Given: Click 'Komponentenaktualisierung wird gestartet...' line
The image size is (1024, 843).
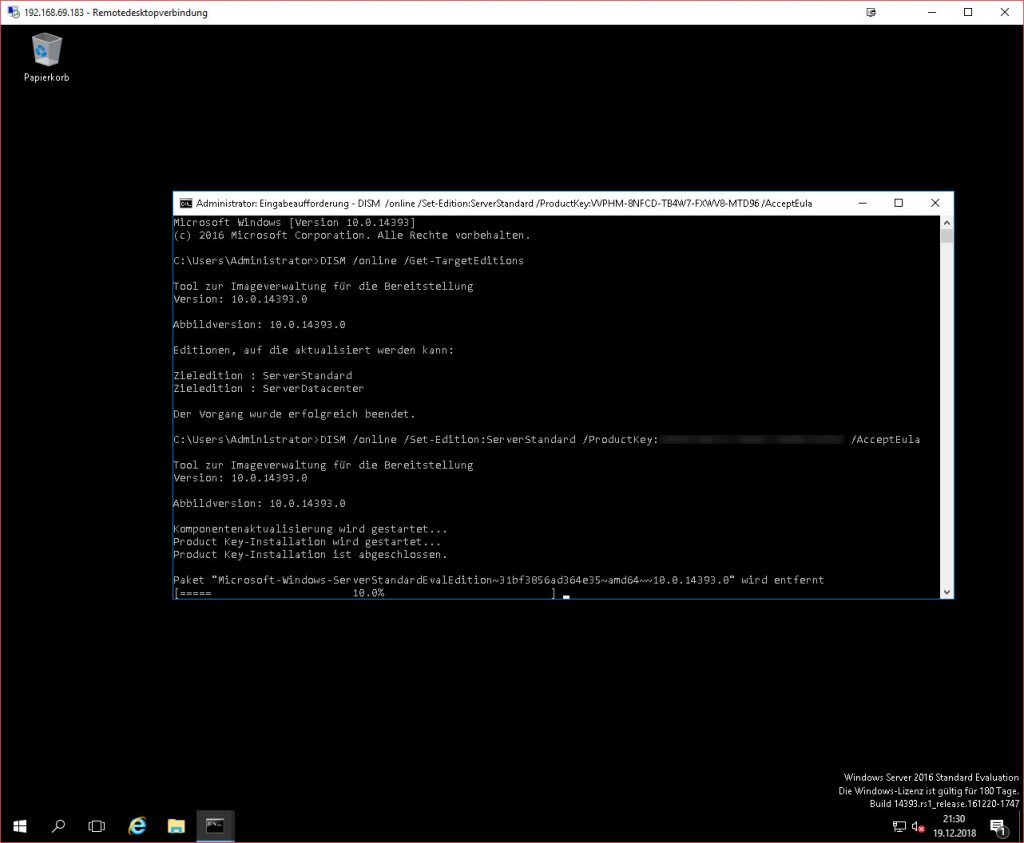Looking at the screenshot, I should coord(310,529).
